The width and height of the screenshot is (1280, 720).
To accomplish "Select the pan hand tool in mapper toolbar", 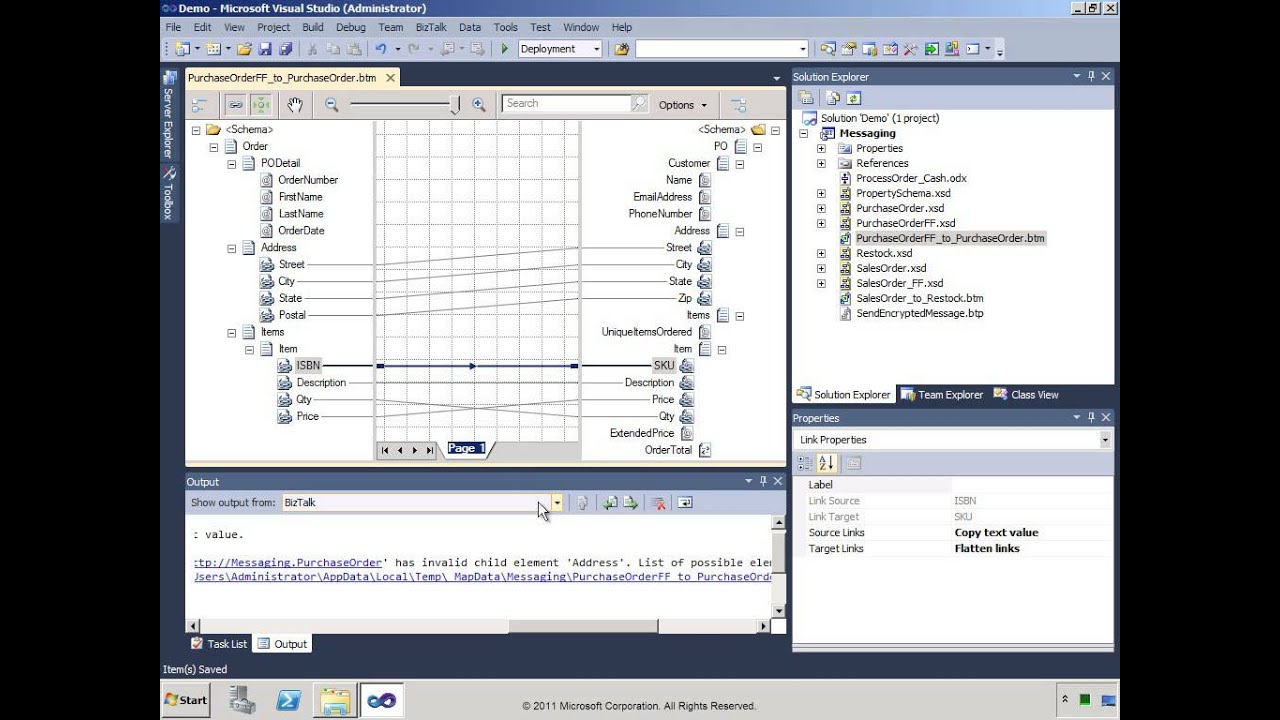I will [x=295, y=104].
